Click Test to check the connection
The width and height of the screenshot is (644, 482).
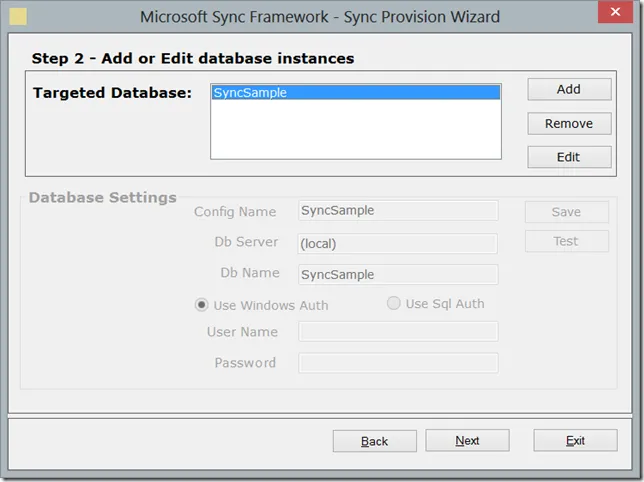coord(566,241)
